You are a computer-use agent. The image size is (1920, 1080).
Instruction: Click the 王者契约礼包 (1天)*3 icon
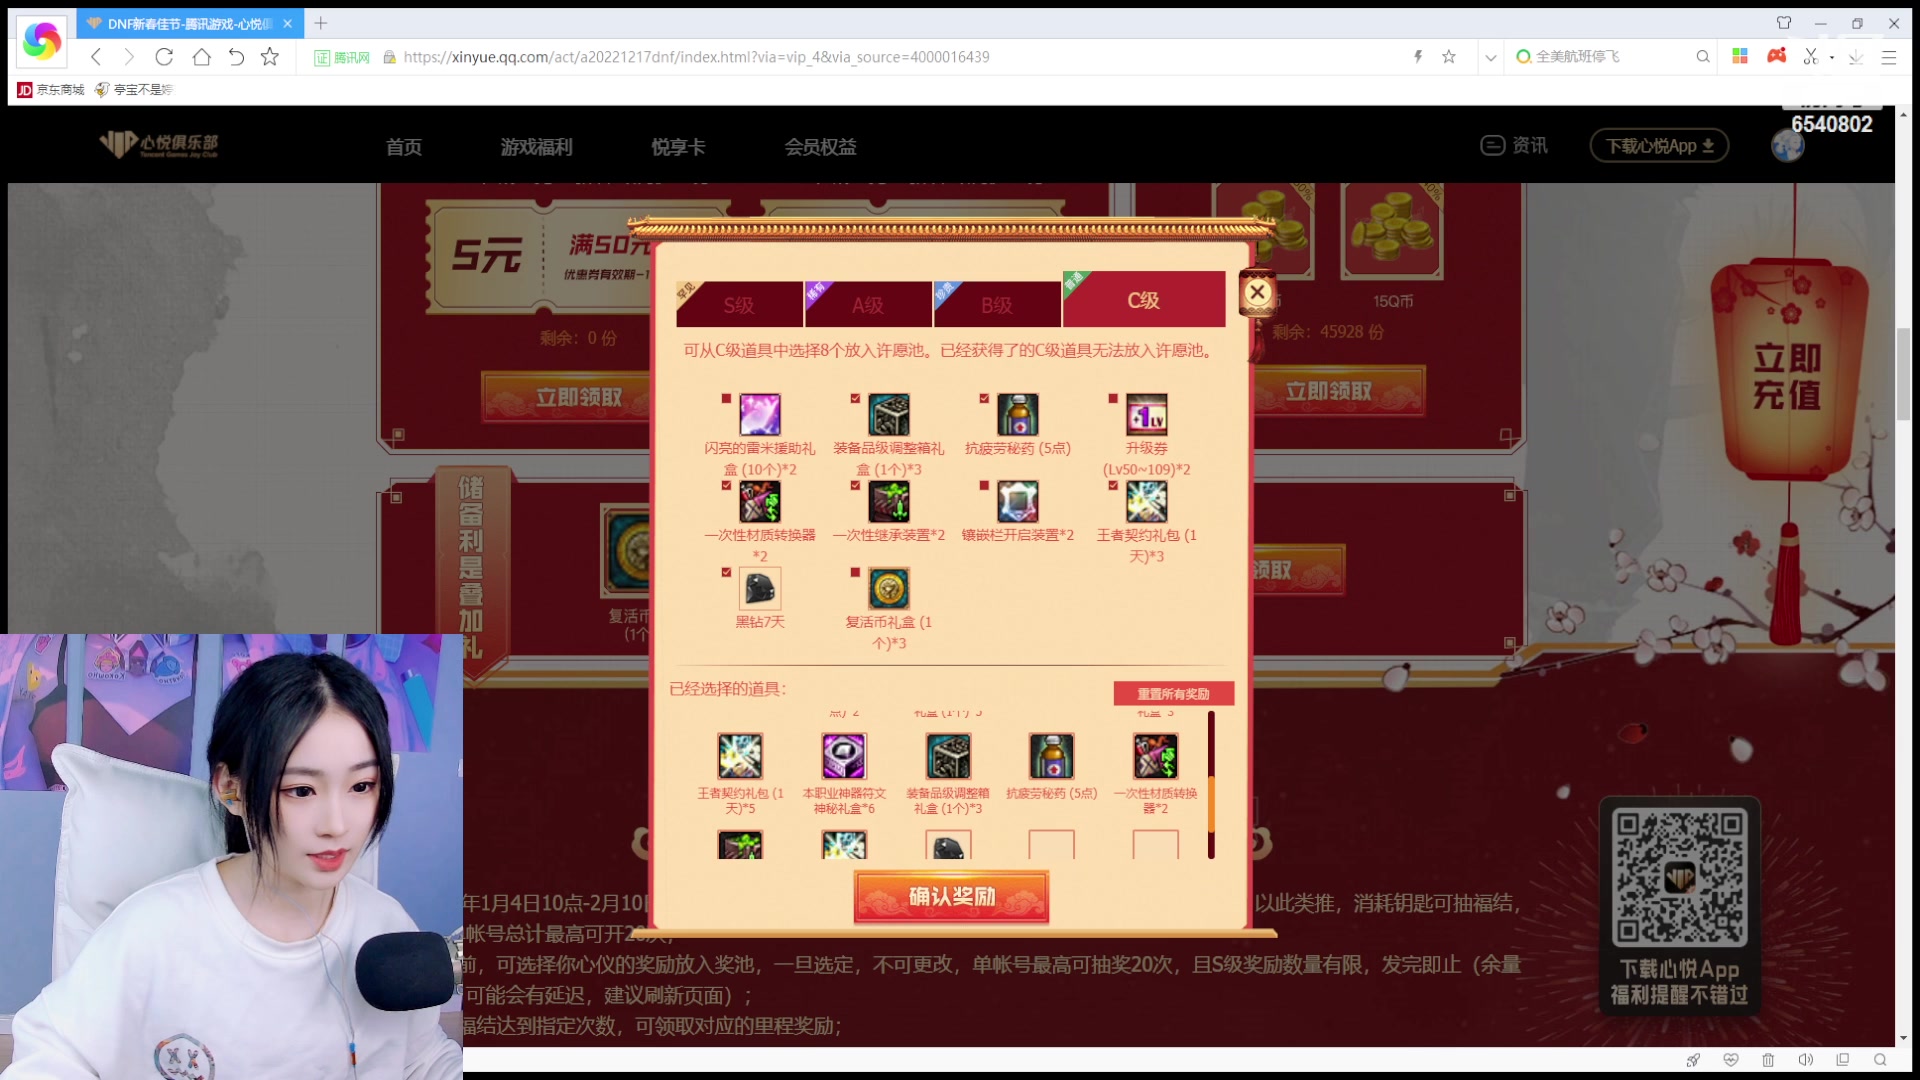tap(1147, 501)
